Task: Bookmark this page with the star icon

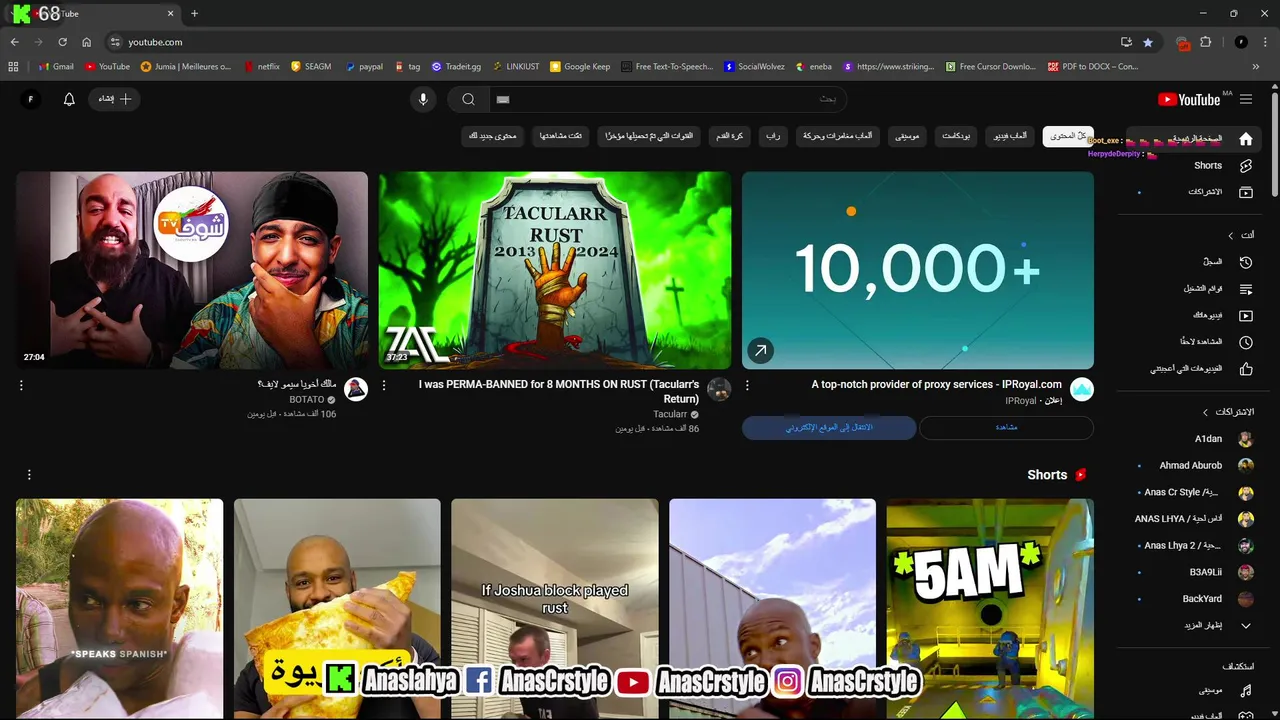Action: click(1148, 42)
